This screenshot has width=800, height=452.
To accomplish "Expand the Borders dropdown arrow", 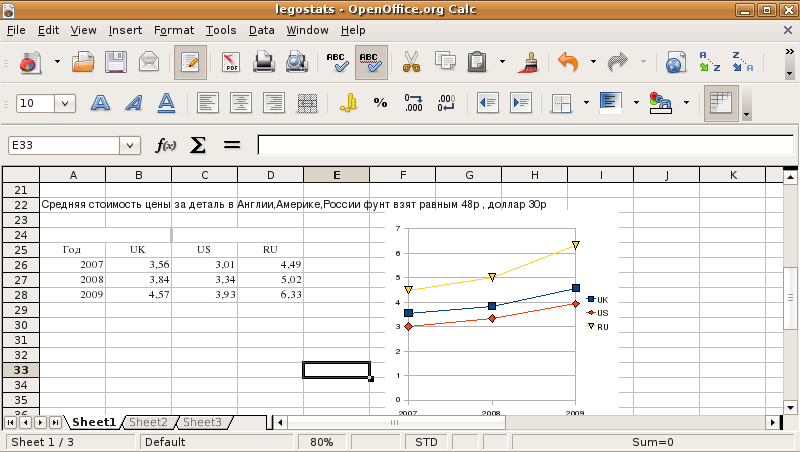I will pos(586,104).
